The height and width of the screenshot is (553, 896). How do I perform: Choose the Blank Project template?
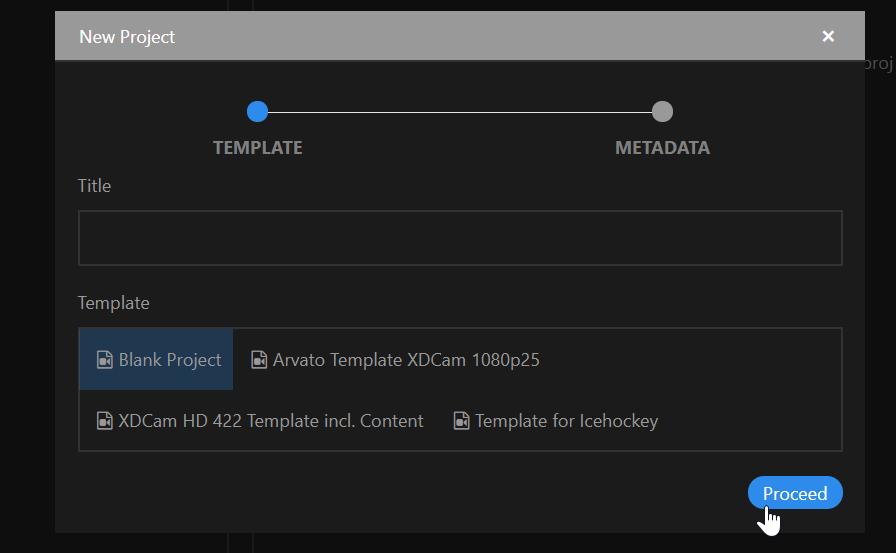pos(156,359)
